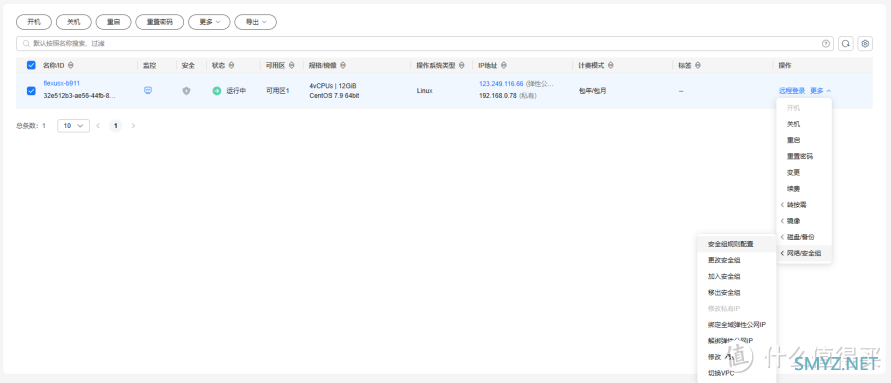This screenshot has height=383, width=891.
Task: Uncheck the flexusx-b911 row checkbox
Action: [31, 91]
